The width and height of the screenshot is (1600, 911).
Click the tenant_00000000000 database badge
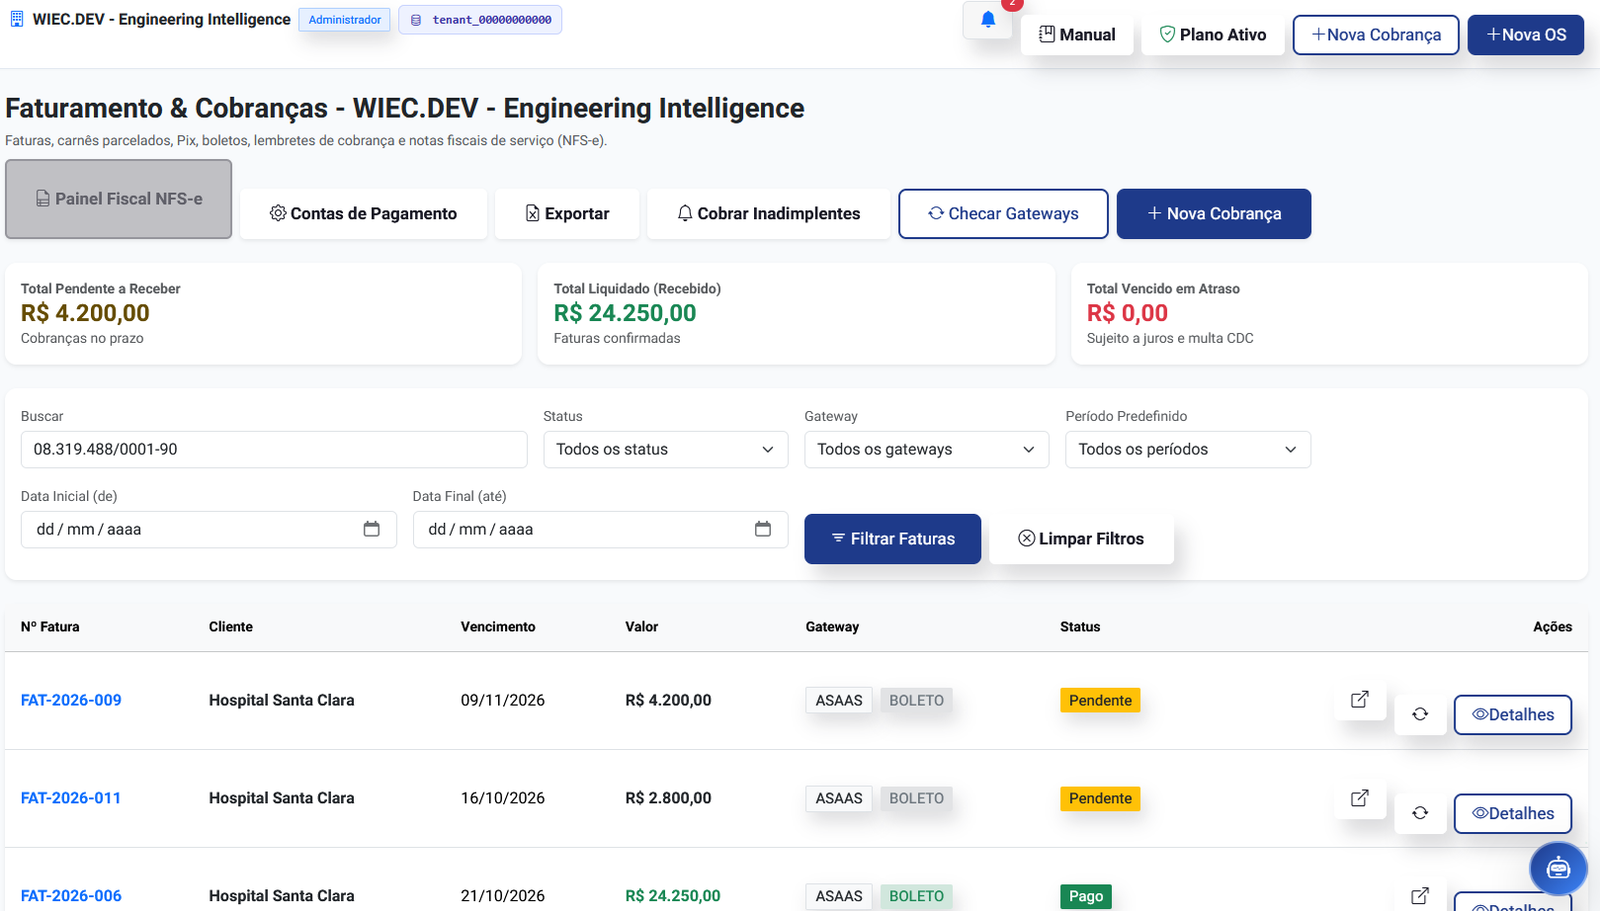tap(480, 20)
